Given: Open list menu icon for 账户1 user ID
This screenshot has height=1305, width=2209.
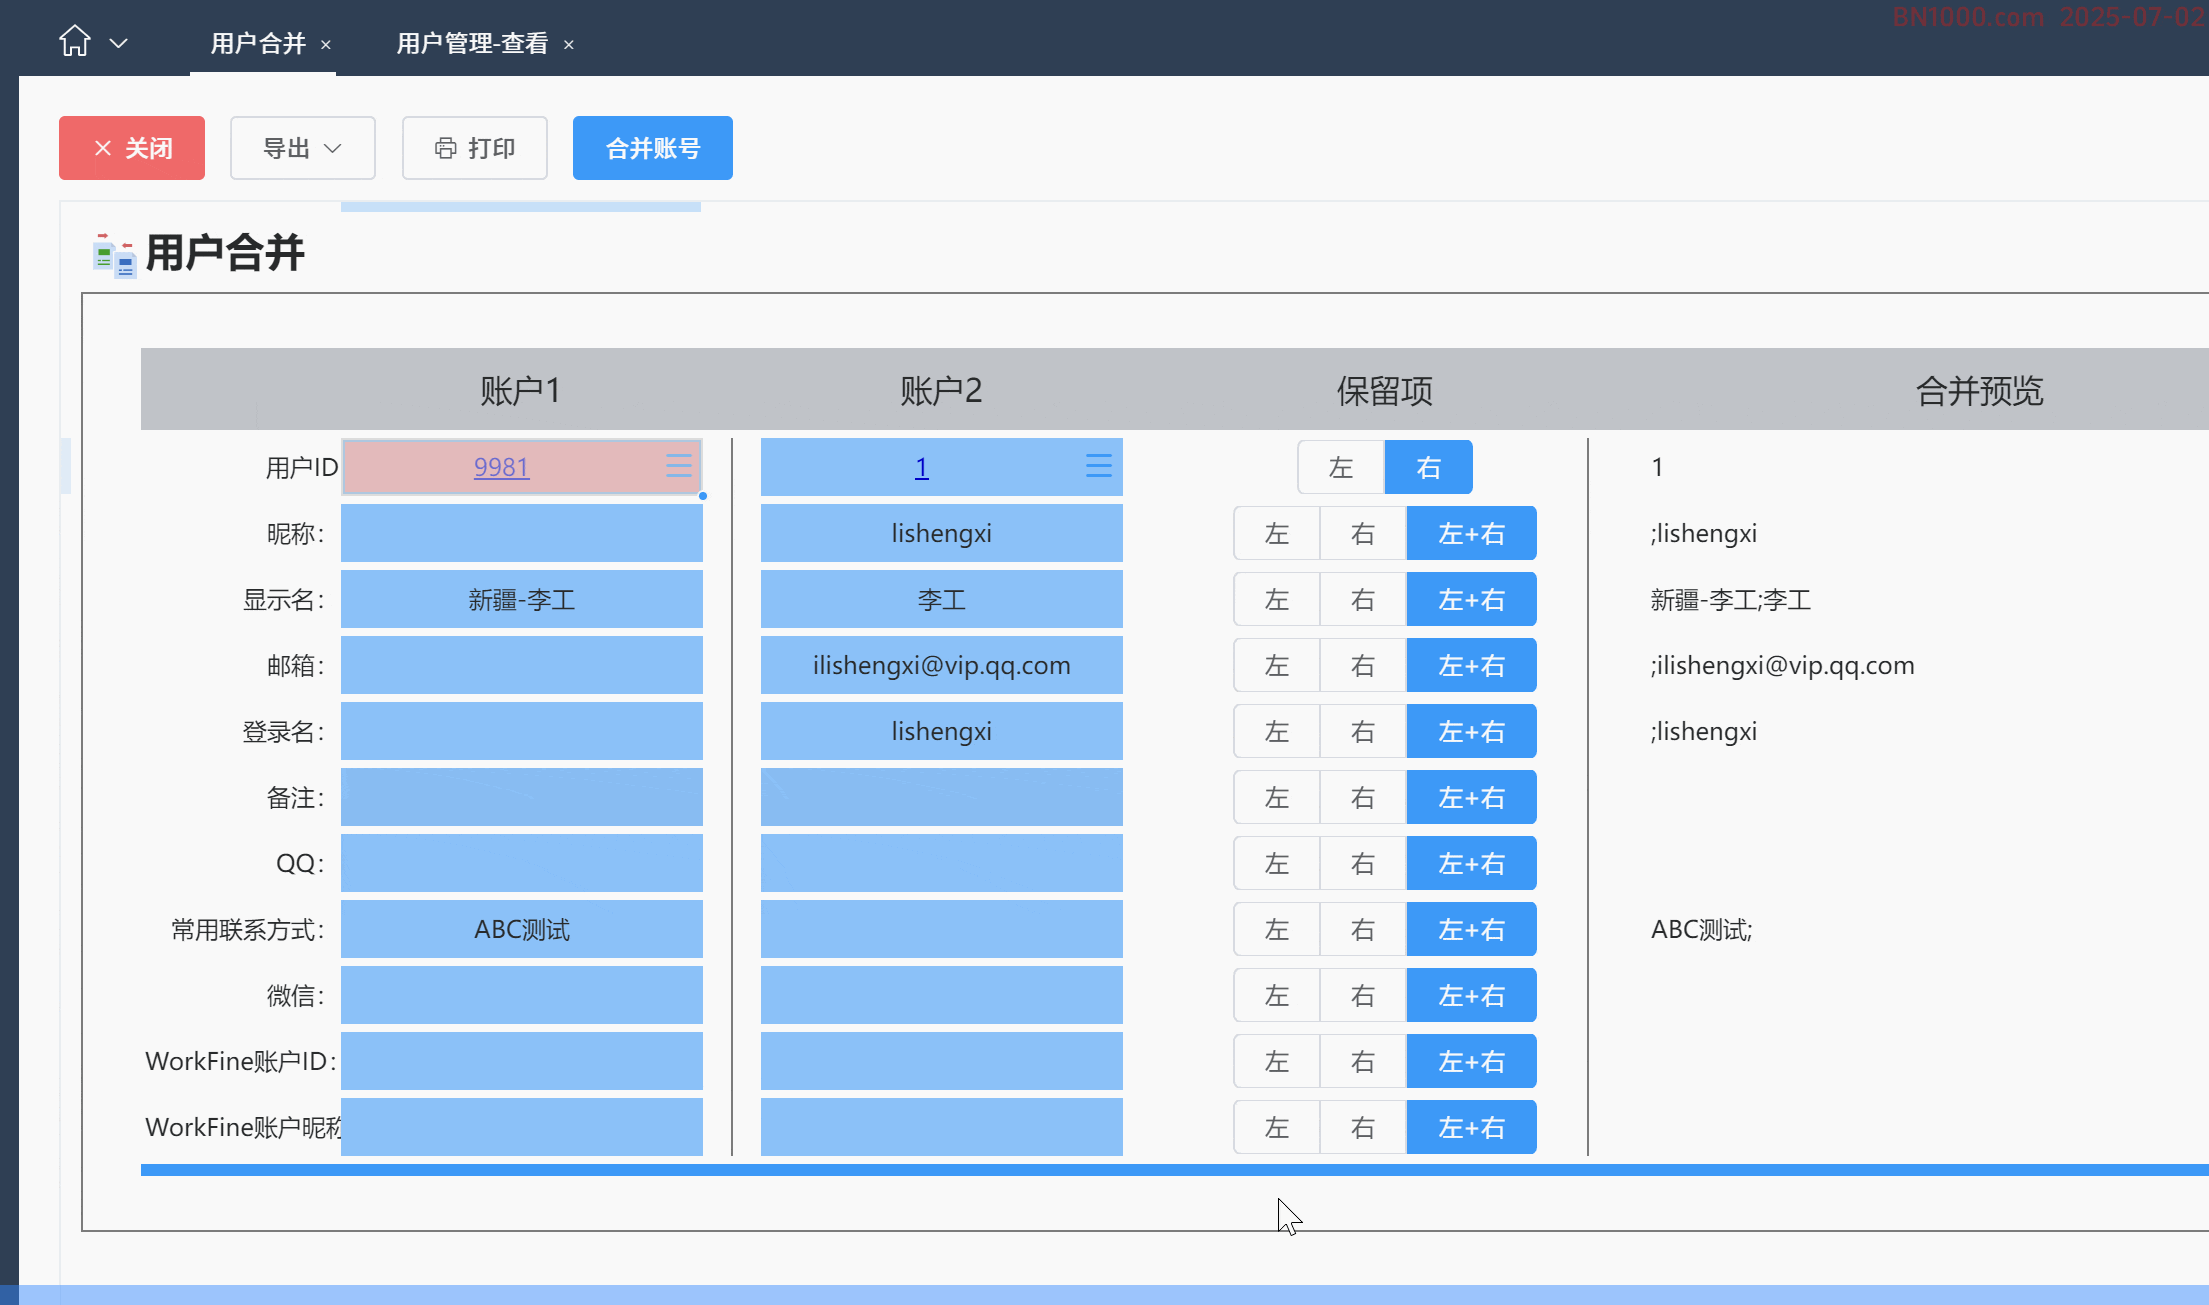Looking at the screenshot, I should (x=679, y=466).
